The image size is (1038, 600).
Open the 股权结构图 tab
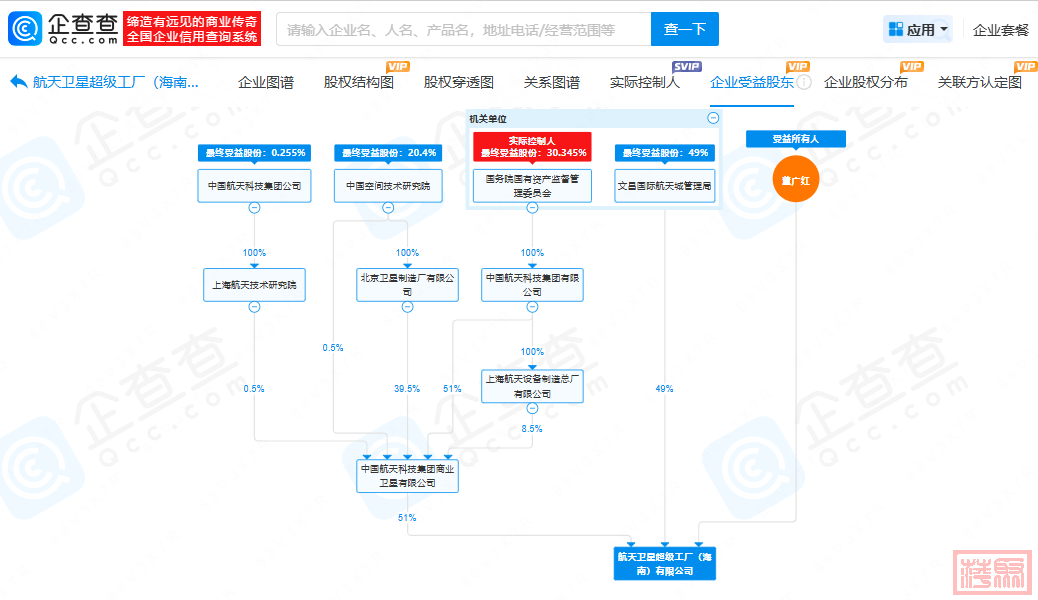(x=359, y=82)
